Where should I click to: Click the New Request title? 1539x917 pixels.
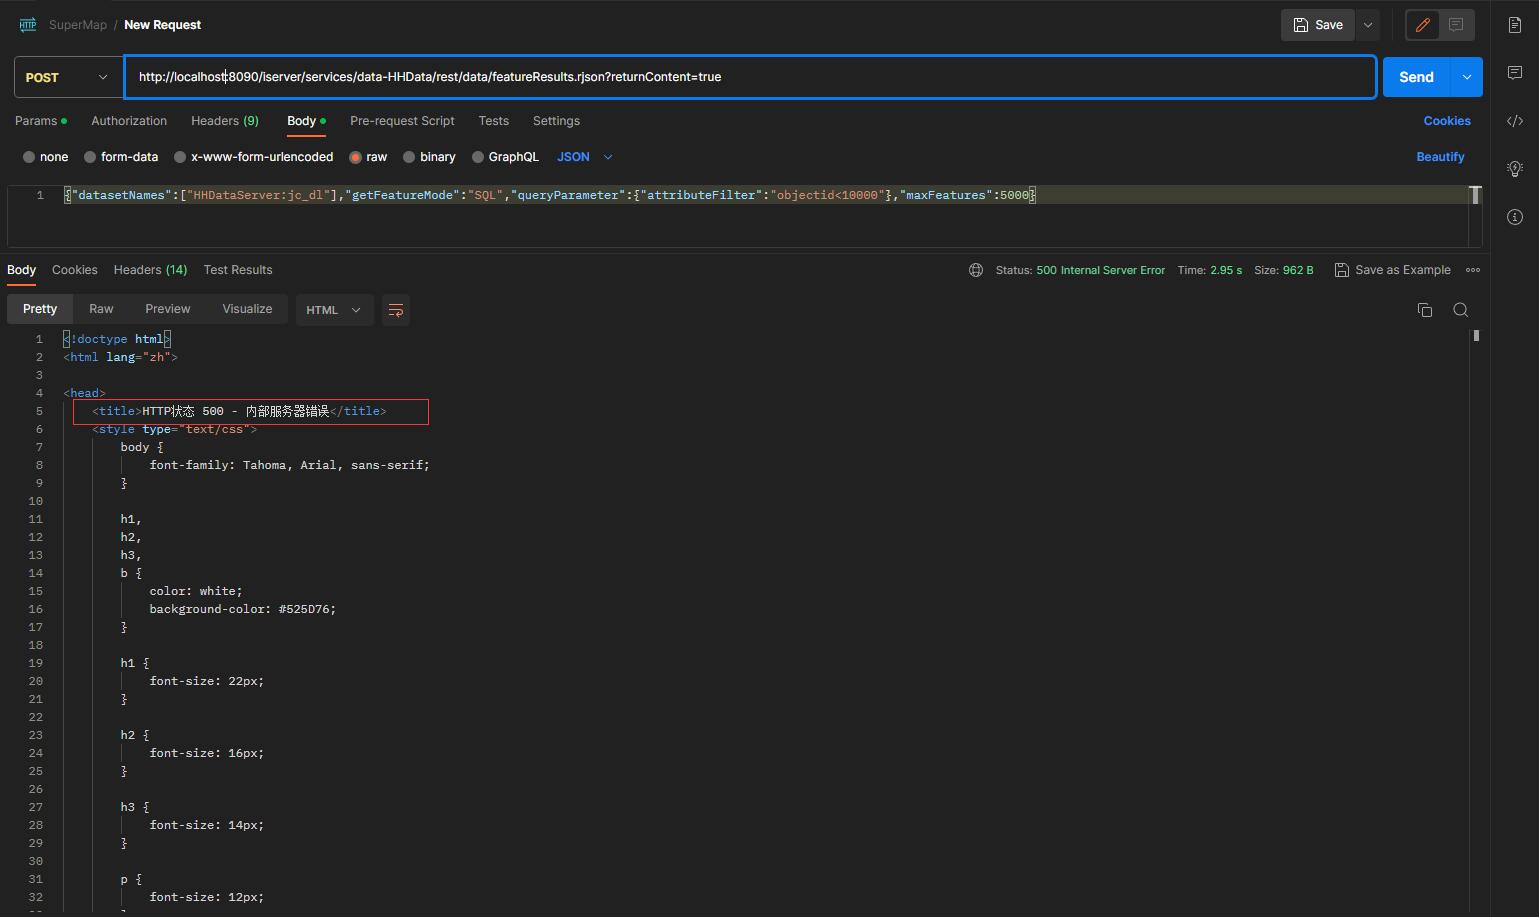(x=162, y=25)
